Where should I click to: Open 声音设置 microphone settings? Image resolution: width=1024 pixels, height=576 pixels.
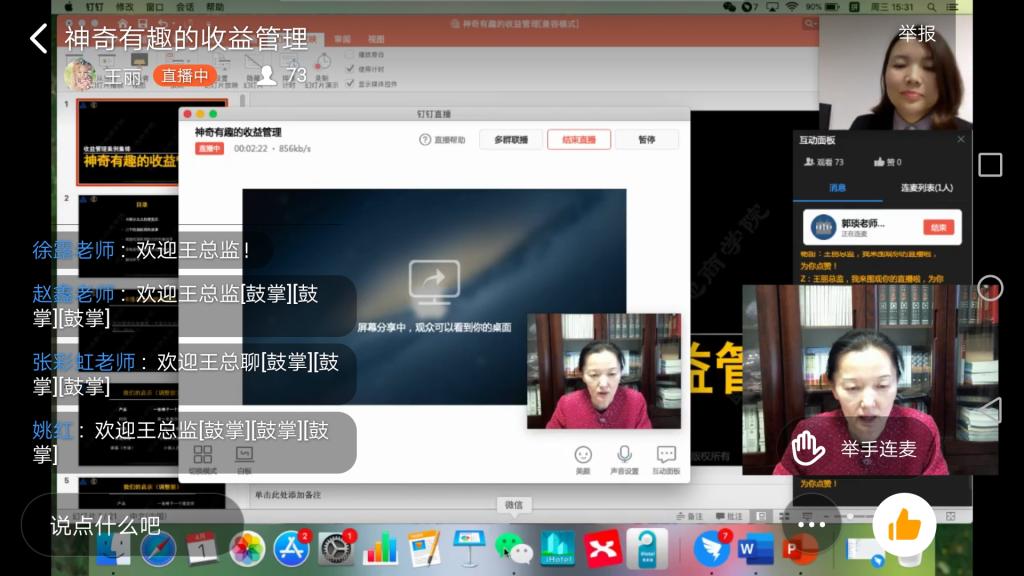624,460
